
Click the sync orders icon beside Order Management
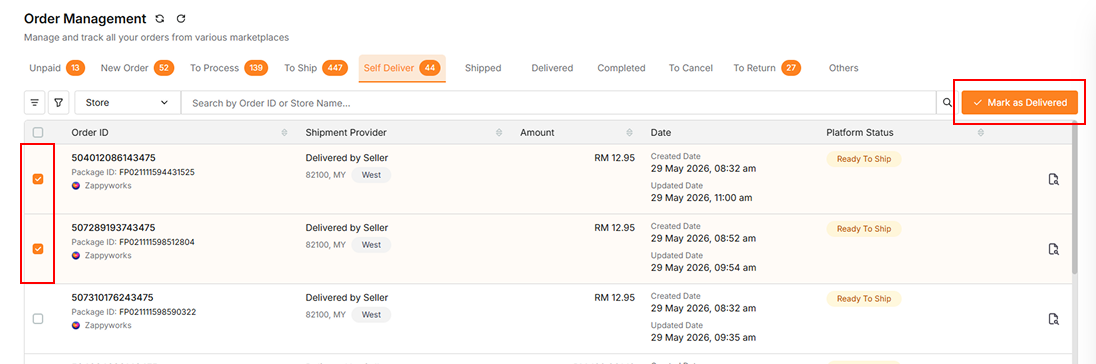[x=159, y=19]
